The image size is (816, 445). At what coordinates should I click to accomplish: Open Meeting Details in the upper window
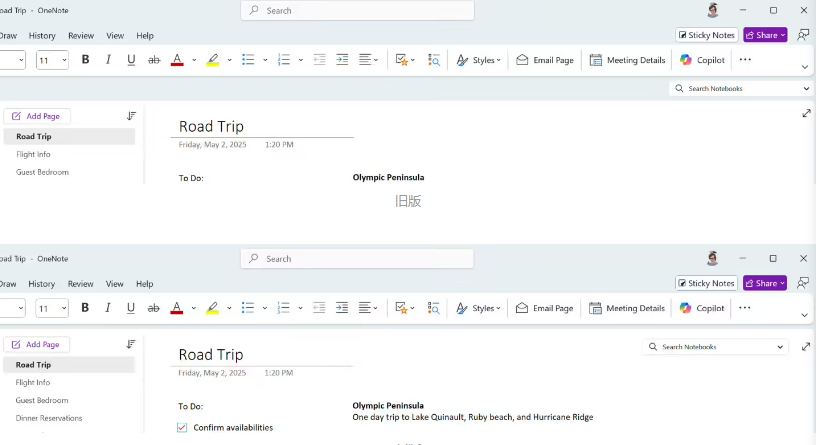pyautogui.click(x=627, y=60)
